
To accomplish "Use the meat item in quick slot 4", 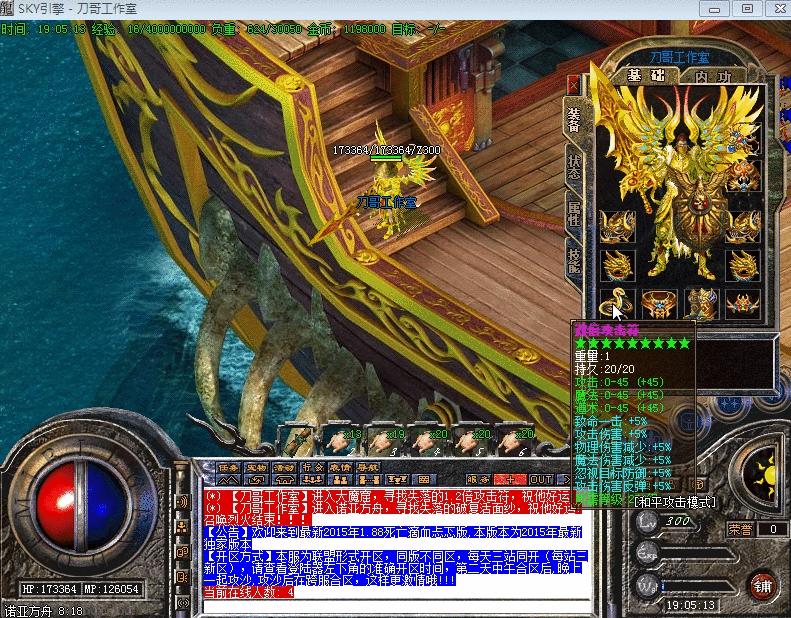I will 428,440.
